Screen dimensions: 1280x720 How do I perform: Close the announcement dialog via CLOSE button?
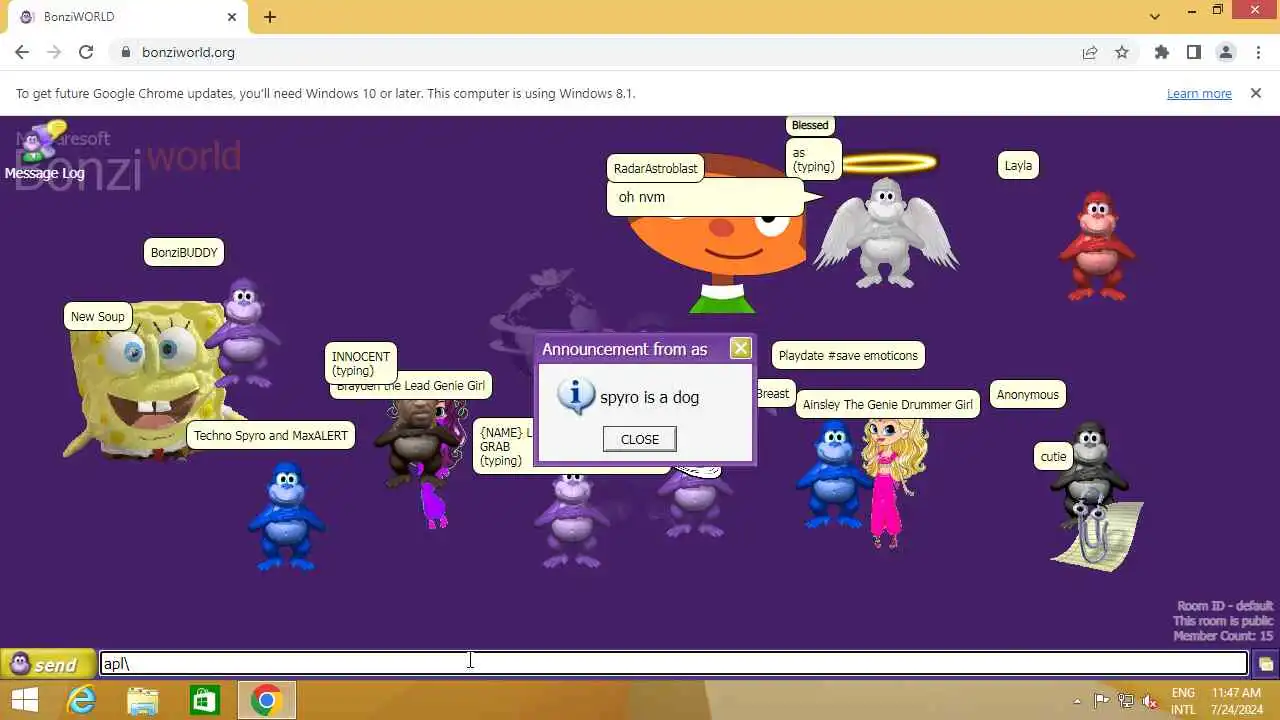coord(640,439)
